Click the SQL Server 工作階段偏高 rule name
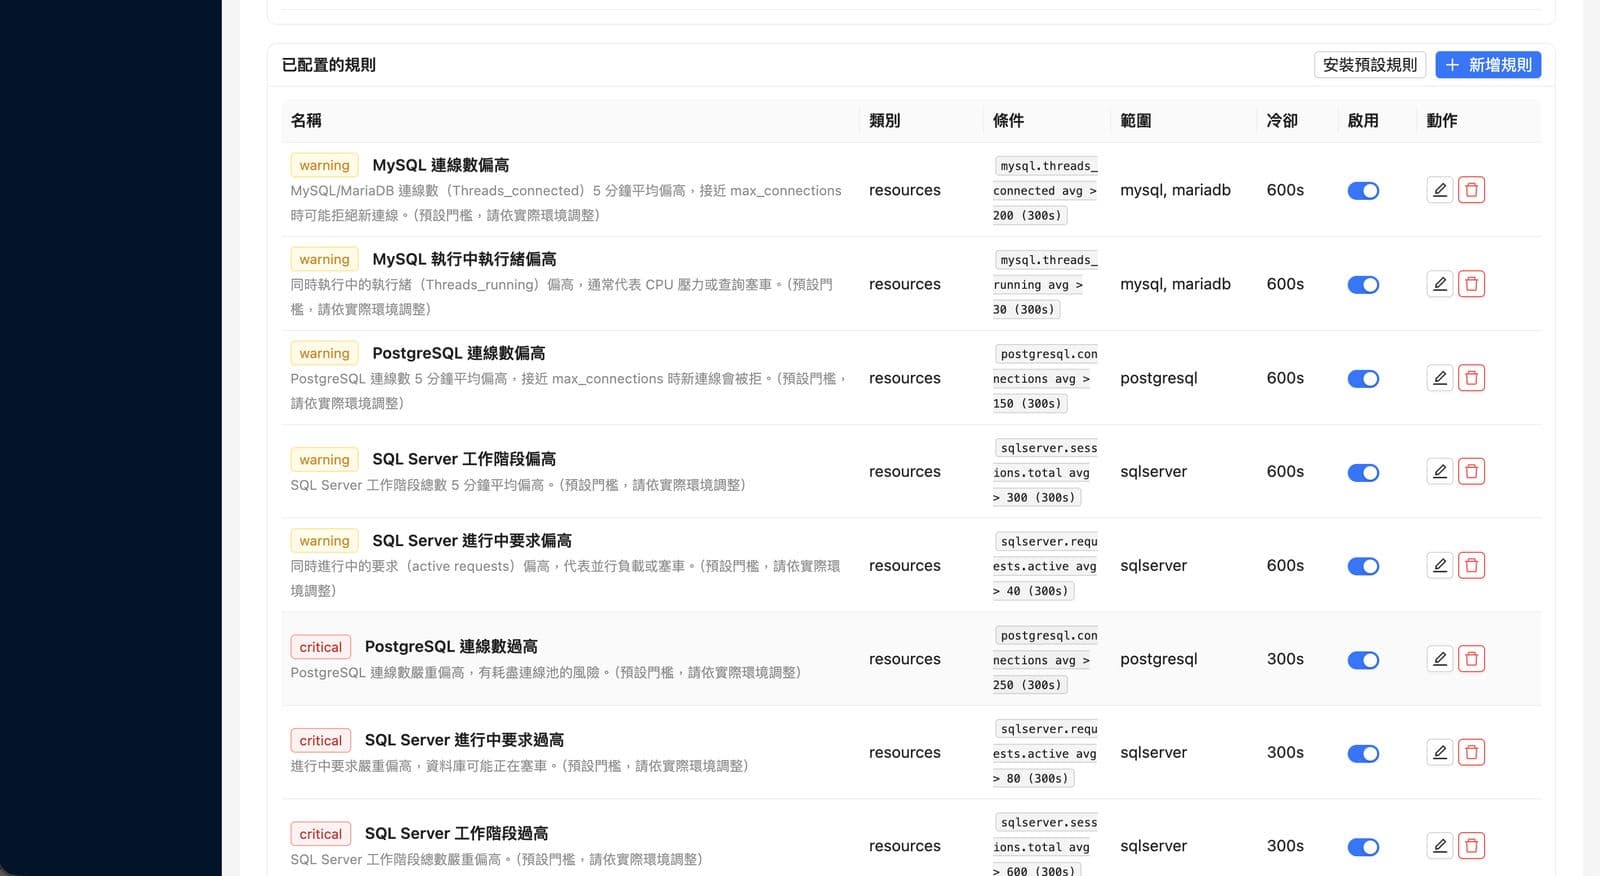This screenshot has width=1600, height=876. (x=464, y=459)
